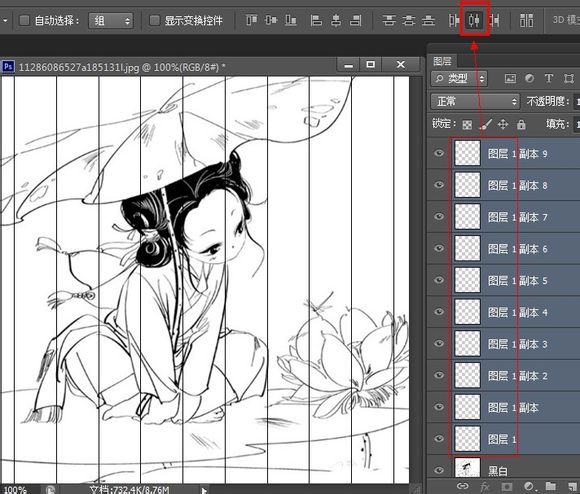
Task: Filter layers by pixel layer icon
Action: coord(510,78)
